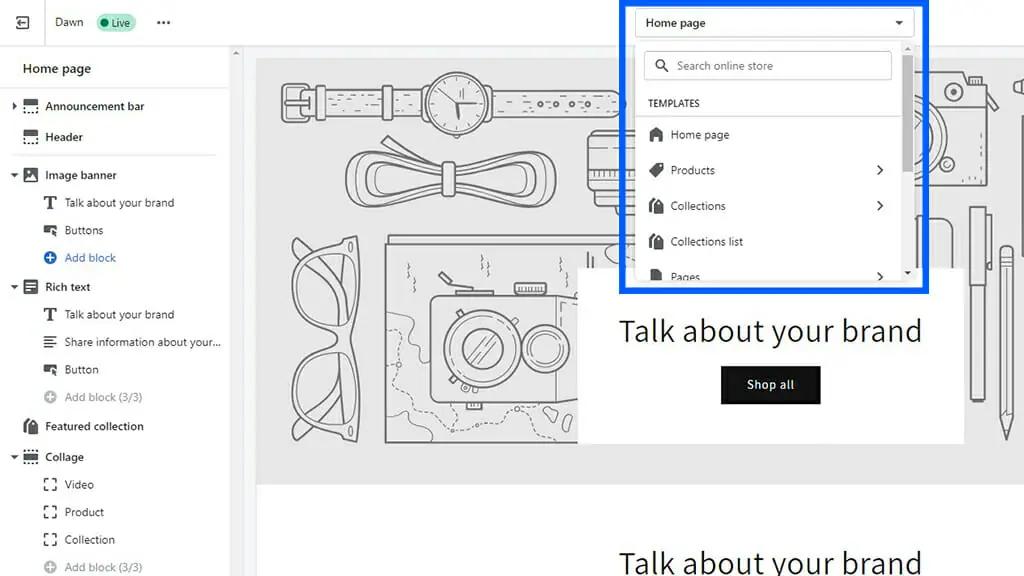Screen dimensions: 1024x576
Task: Click the tag icon beside Products
Action: (x=656, y=170)
